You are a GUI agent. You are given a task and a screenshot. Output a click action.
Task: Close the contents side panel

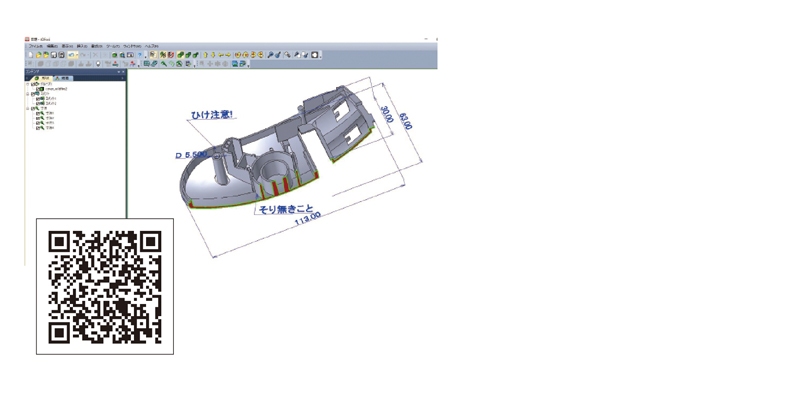[x=122, y=72]
